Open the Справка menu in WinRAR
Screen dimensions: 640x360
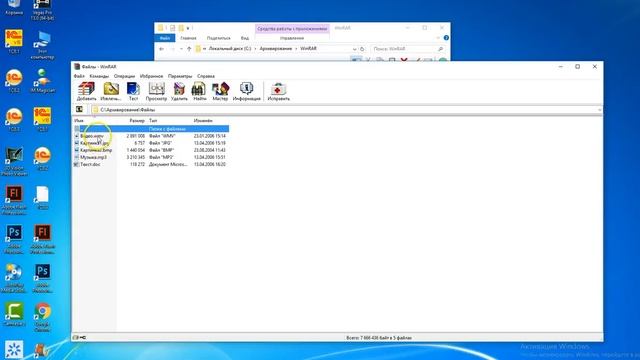coord(206,76)
